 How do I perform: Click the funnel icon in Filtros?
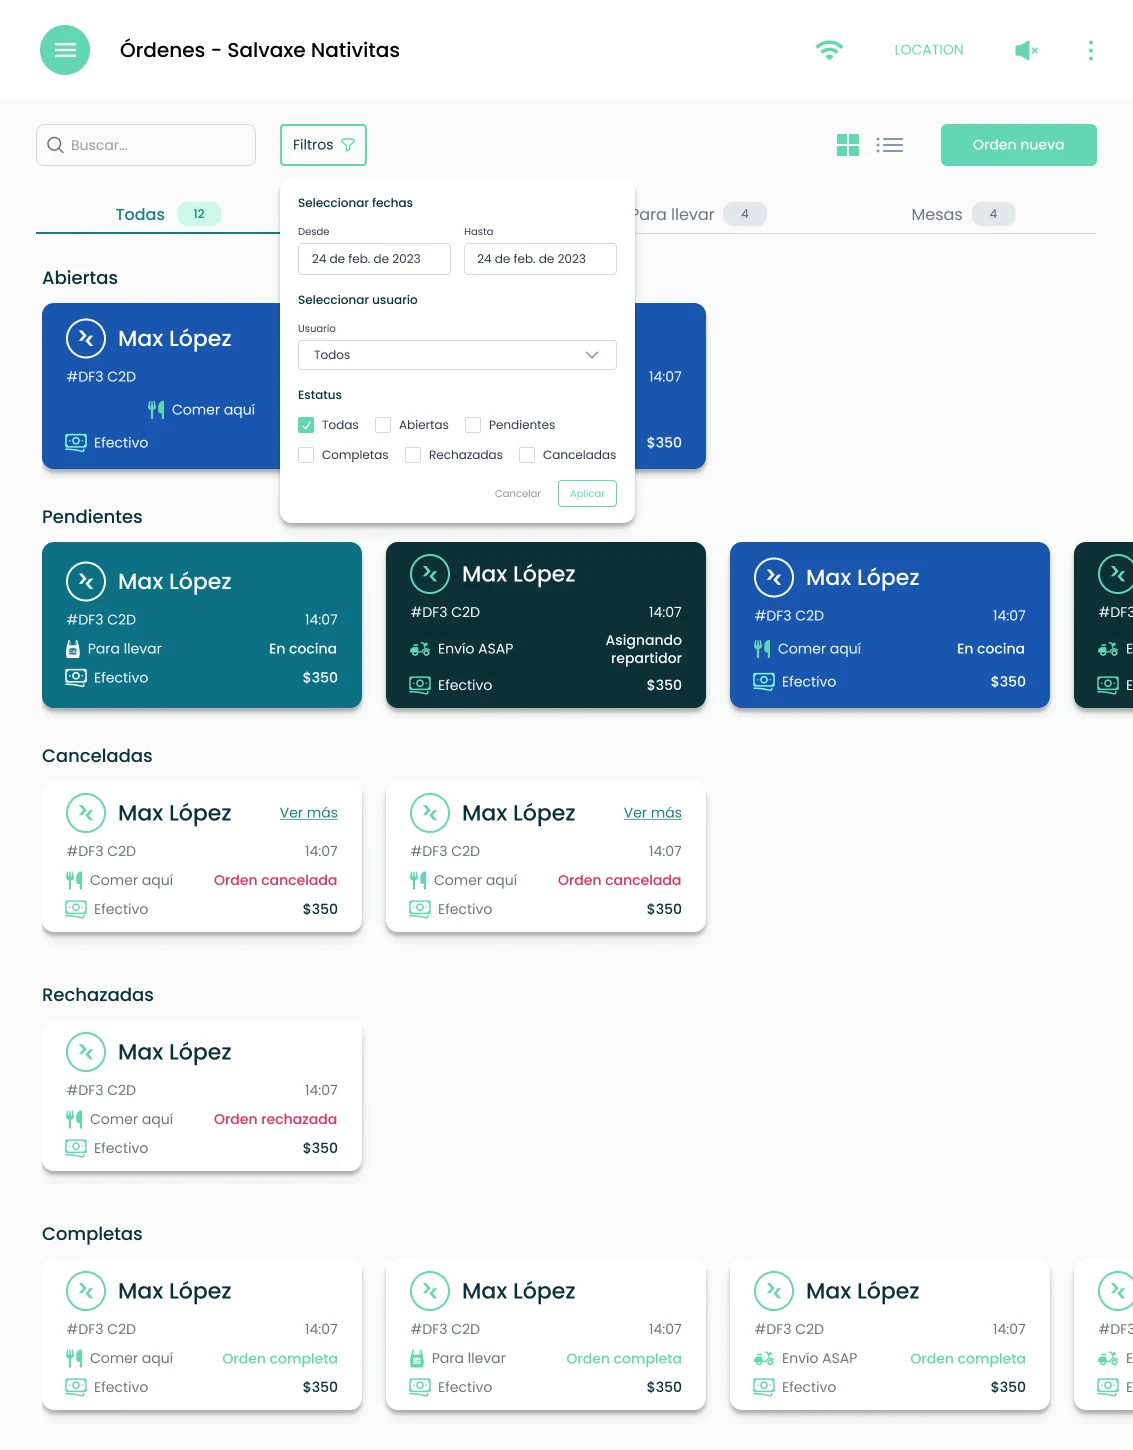348,145
